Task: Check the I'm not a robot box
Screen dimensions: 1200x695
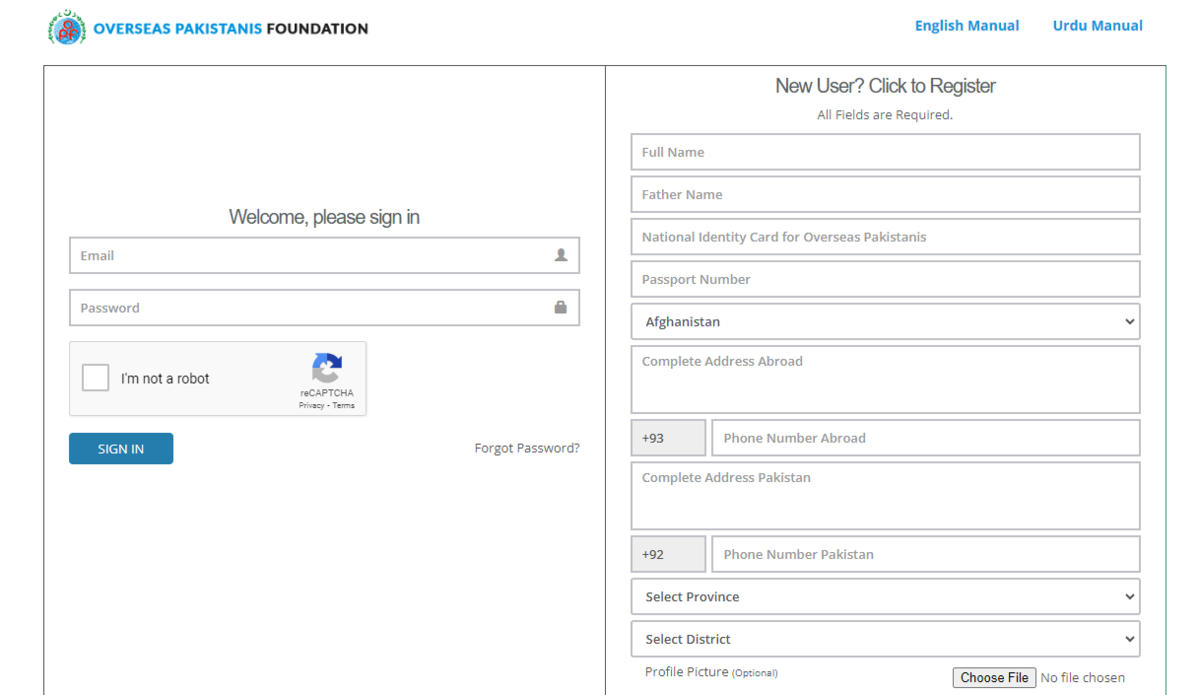Action: (96, 378)
